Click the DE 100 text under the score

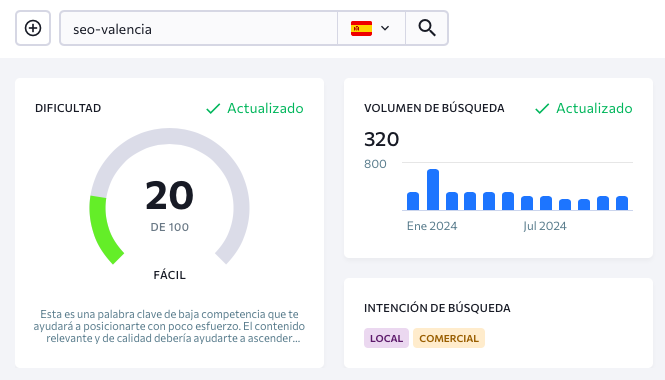click(170, 227)
